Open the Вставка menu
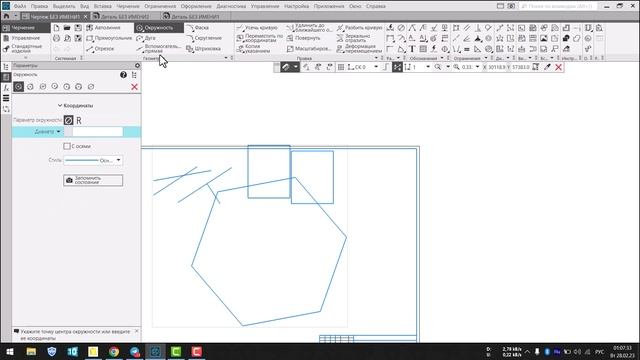Viewport: 640px width, 360px height. coord(102,6)
